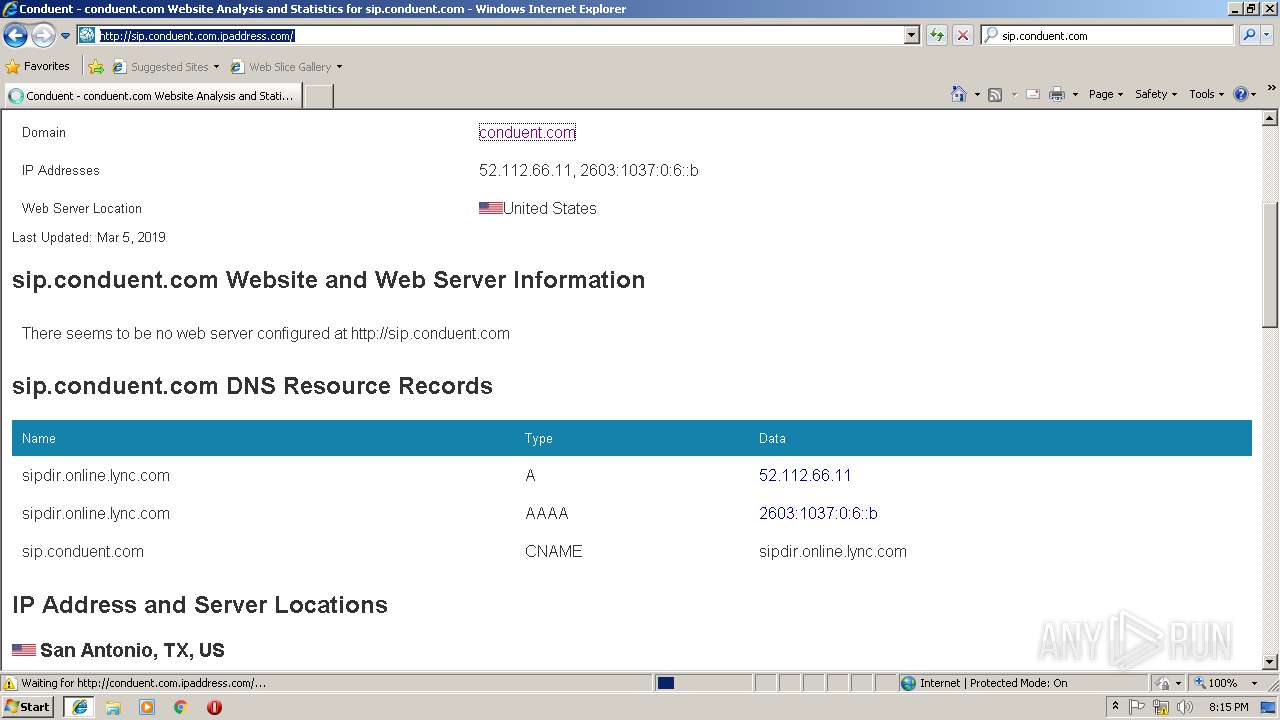Expand the Print options dropdown arrow
This screenshot has height=720, width=1280.
(1075, 94)
